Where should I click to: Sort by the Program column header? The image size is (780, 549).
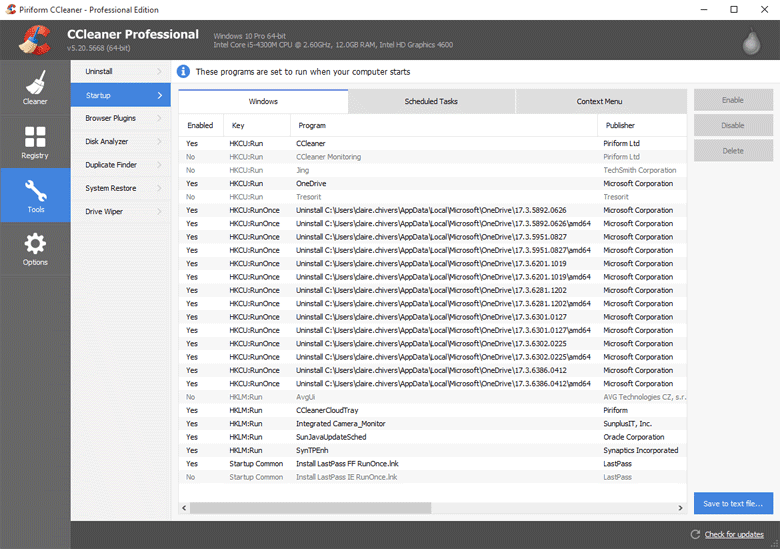444,125
